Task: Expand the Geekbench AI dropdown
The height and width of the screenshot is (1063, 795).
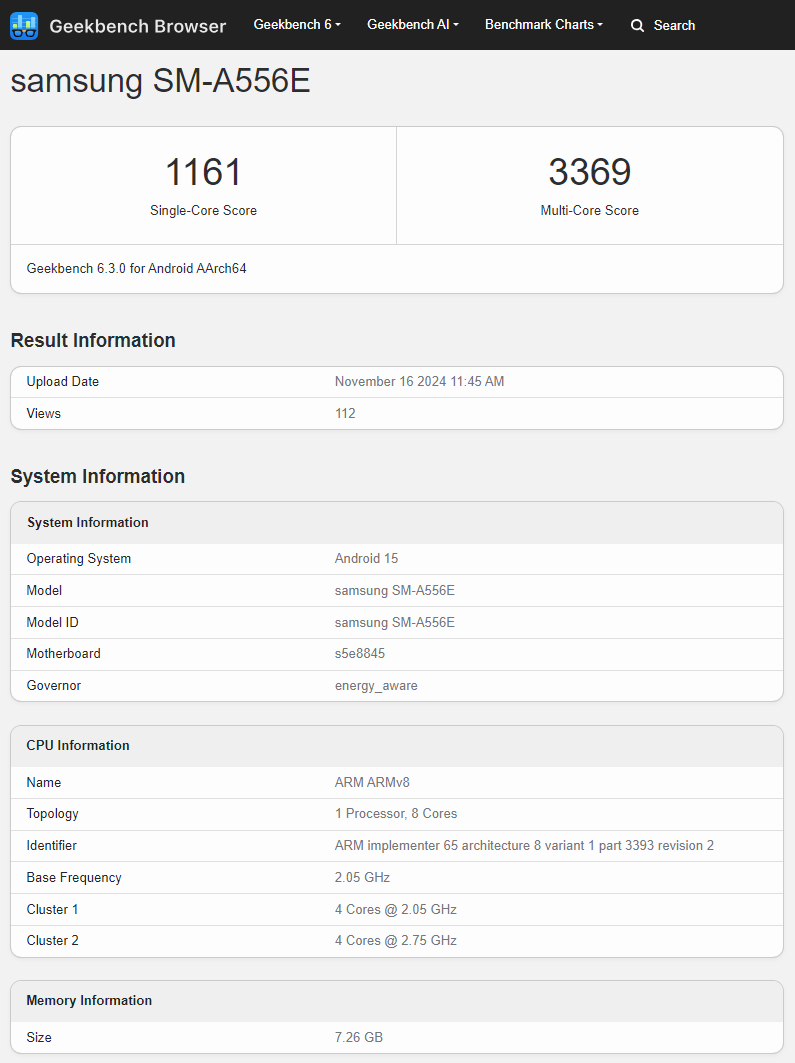Action: point(413,25)
